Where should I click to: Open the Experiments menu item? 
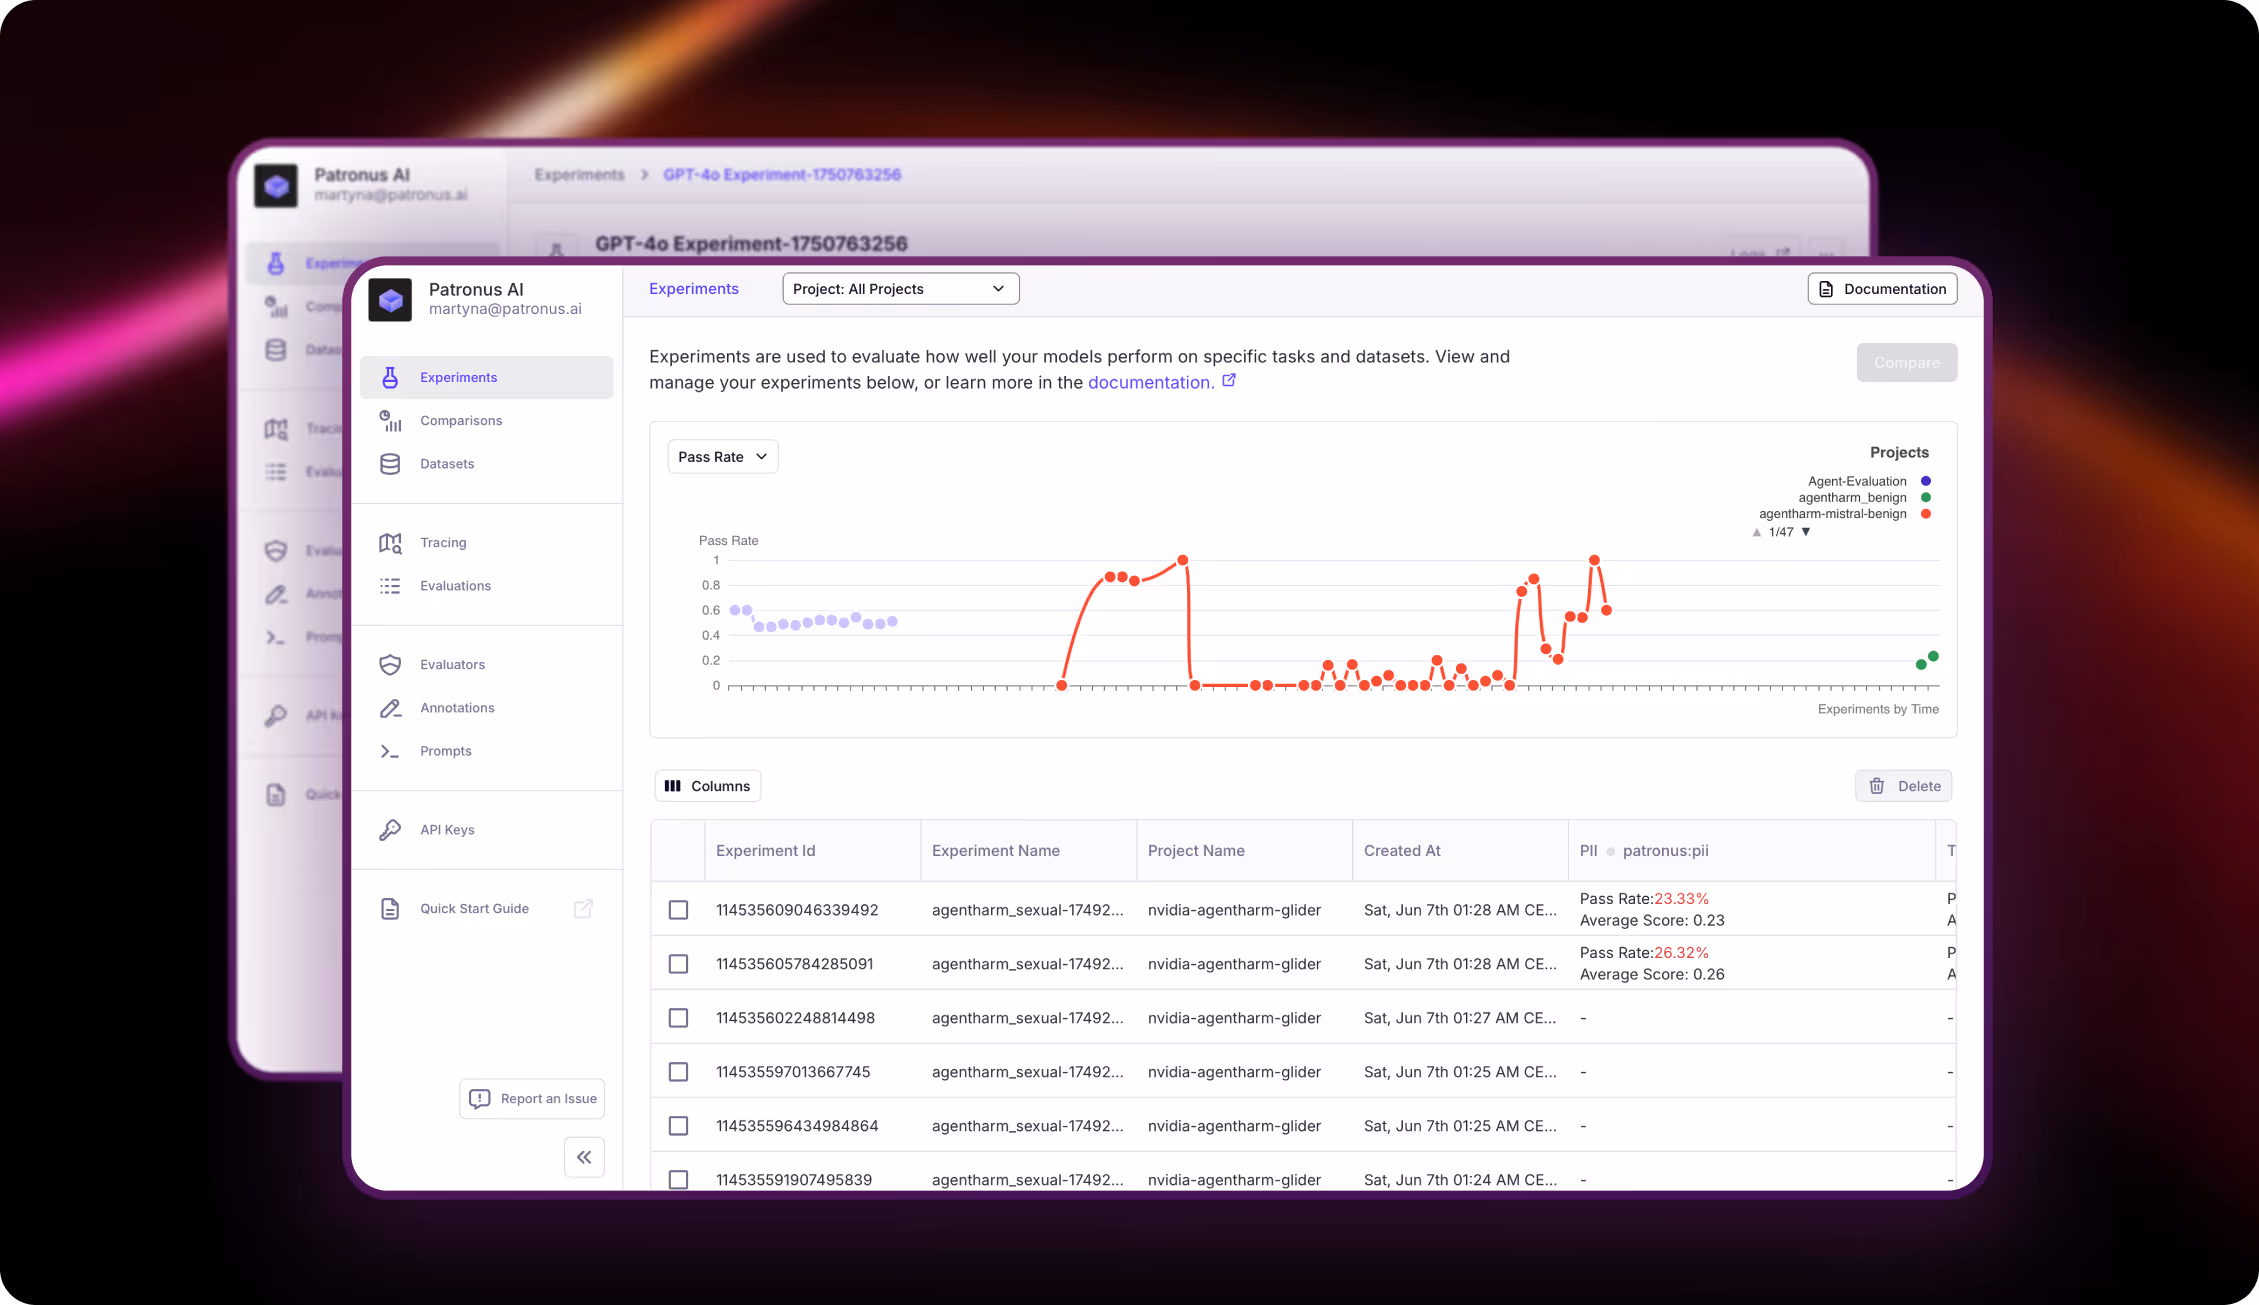point(487,377)
